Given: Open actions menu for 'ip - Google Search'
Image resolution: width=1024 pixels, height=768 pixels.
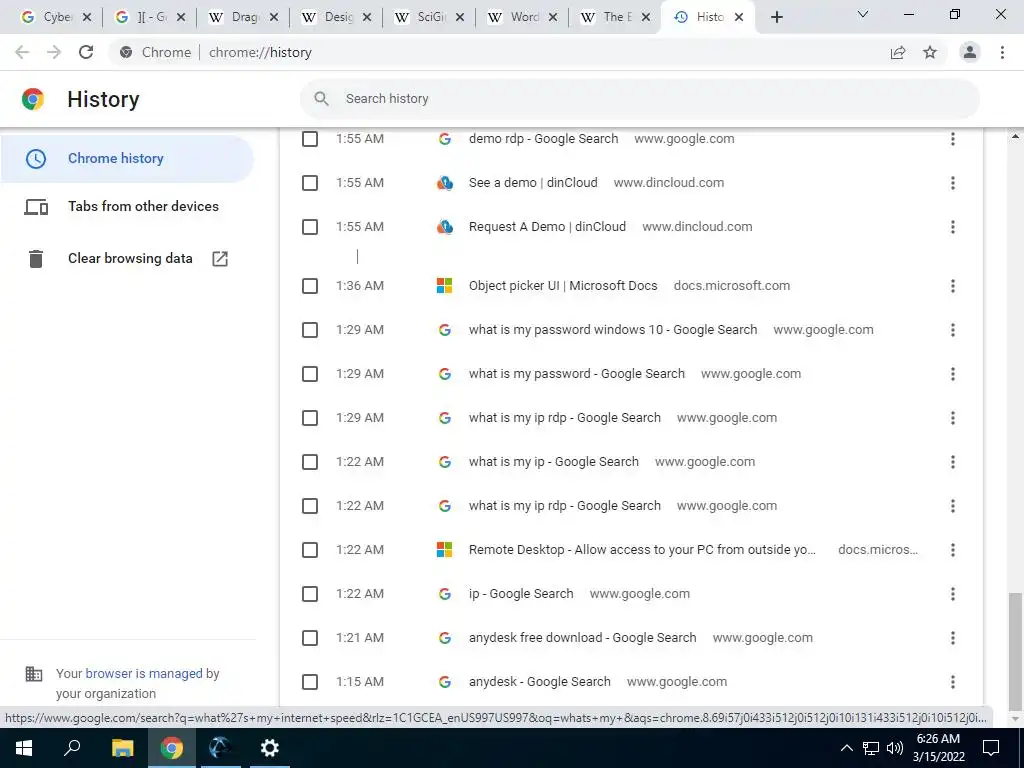Looking at the screenshot, I should [x=953, y=594].
